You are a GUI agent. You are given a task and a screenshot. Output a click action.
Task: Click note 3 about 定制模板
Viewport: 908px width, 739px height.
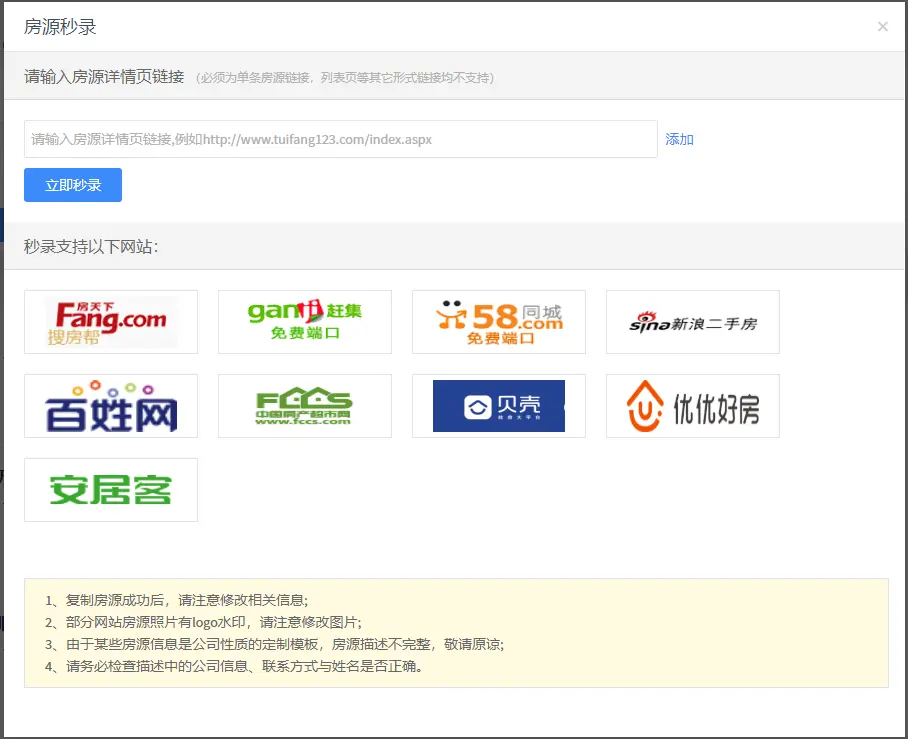[274, 644]
